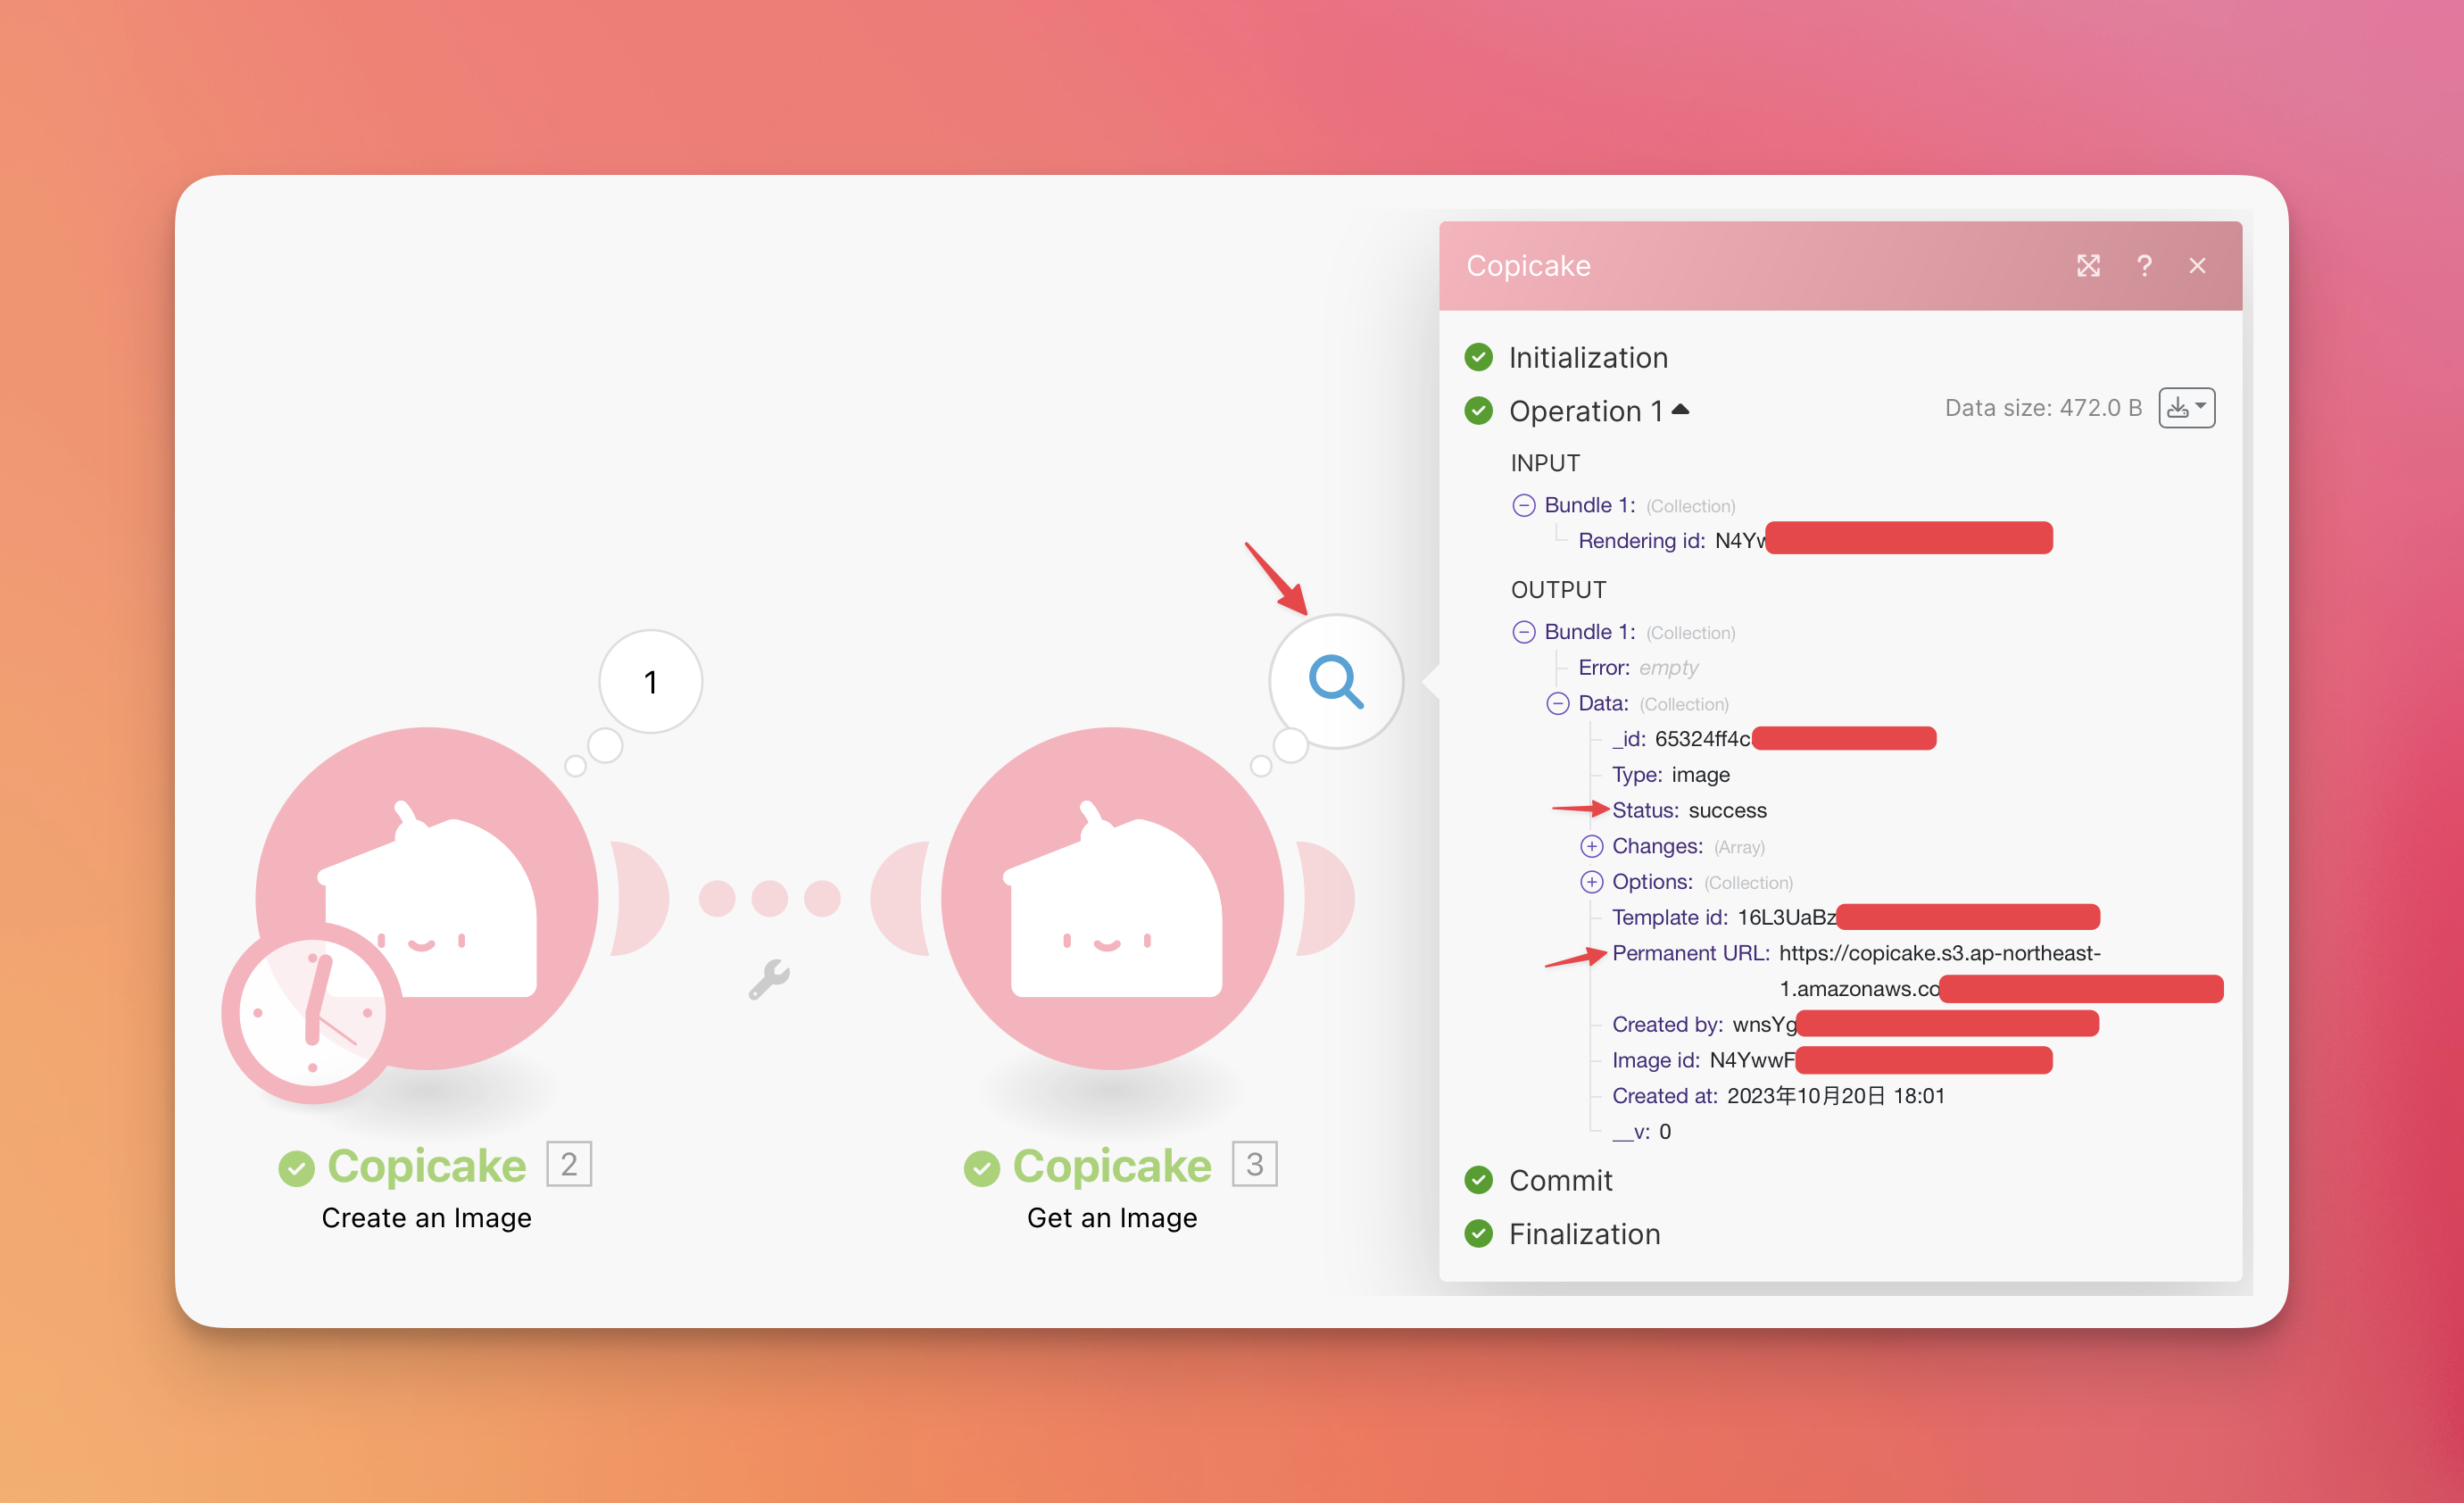Viewport: 2464px width, 1503px height.
Task: Collapse Operation 1 details
Action: click(x=1680, y=409)
